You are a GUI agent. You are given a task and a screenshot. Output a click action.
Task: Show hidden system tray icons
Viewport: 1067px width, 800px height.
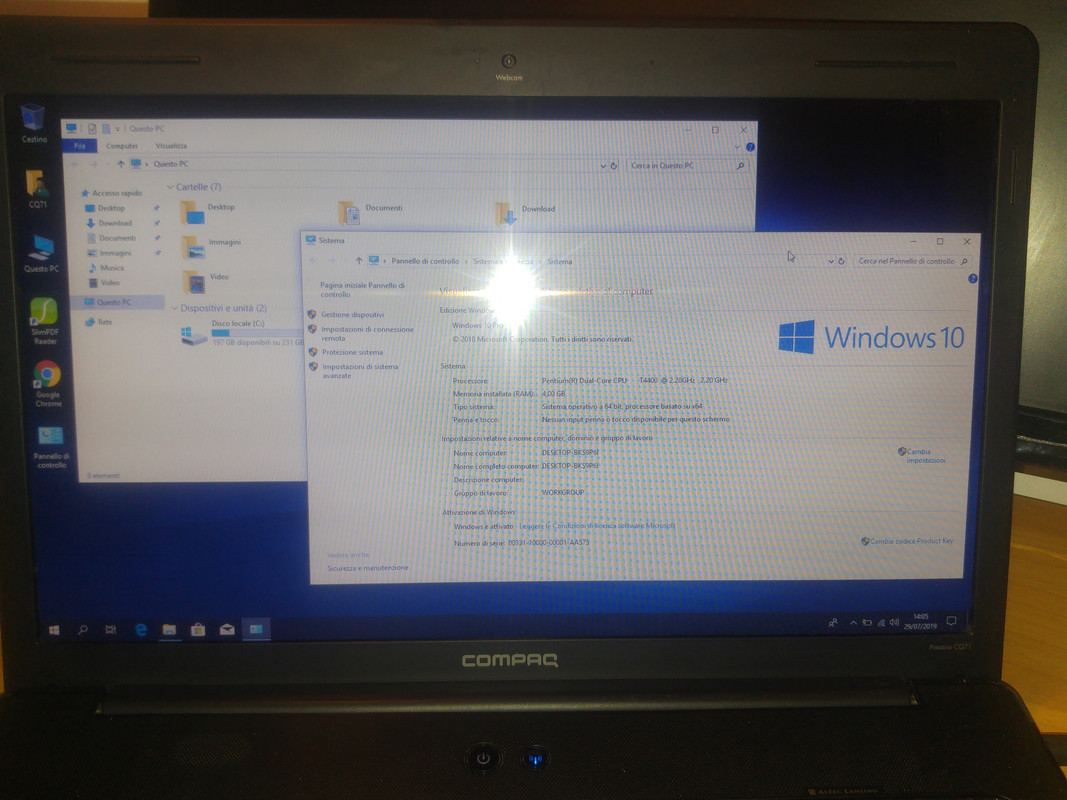853,622
